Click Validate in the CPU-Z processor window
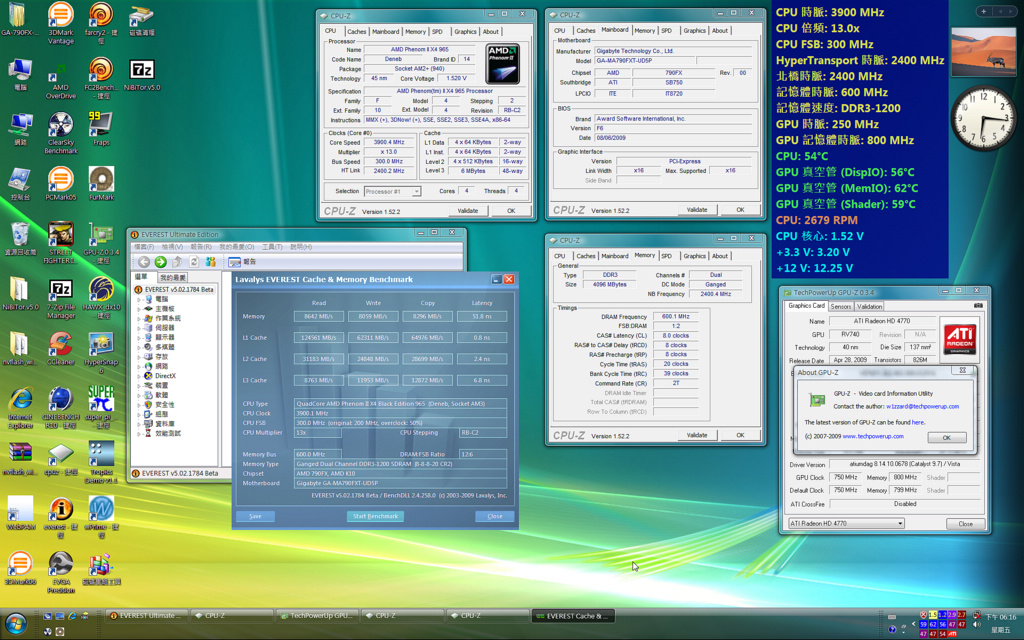 [468, 210]
